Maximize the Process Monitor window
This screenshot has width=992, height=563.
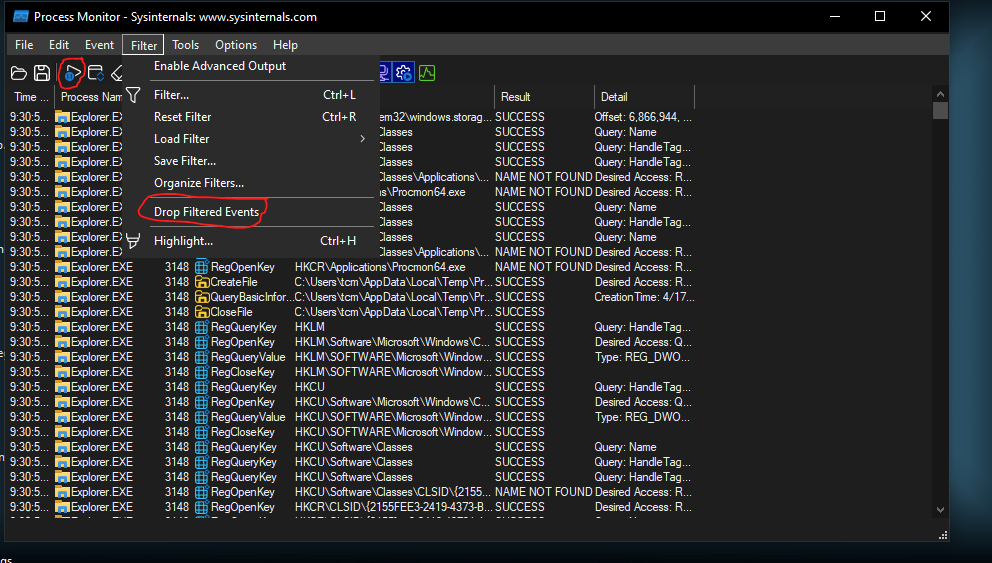click(x=880, y=16)
